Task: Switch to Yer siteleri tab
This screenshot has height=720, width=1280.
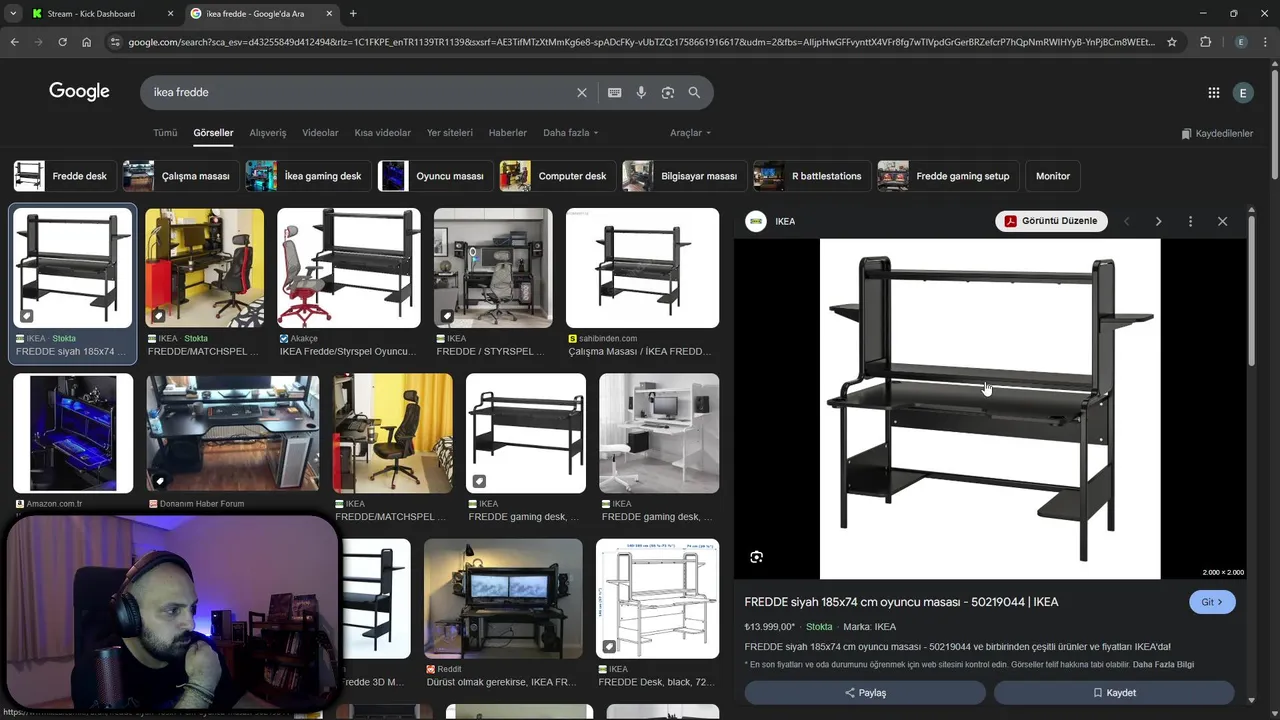Action: 450,133
